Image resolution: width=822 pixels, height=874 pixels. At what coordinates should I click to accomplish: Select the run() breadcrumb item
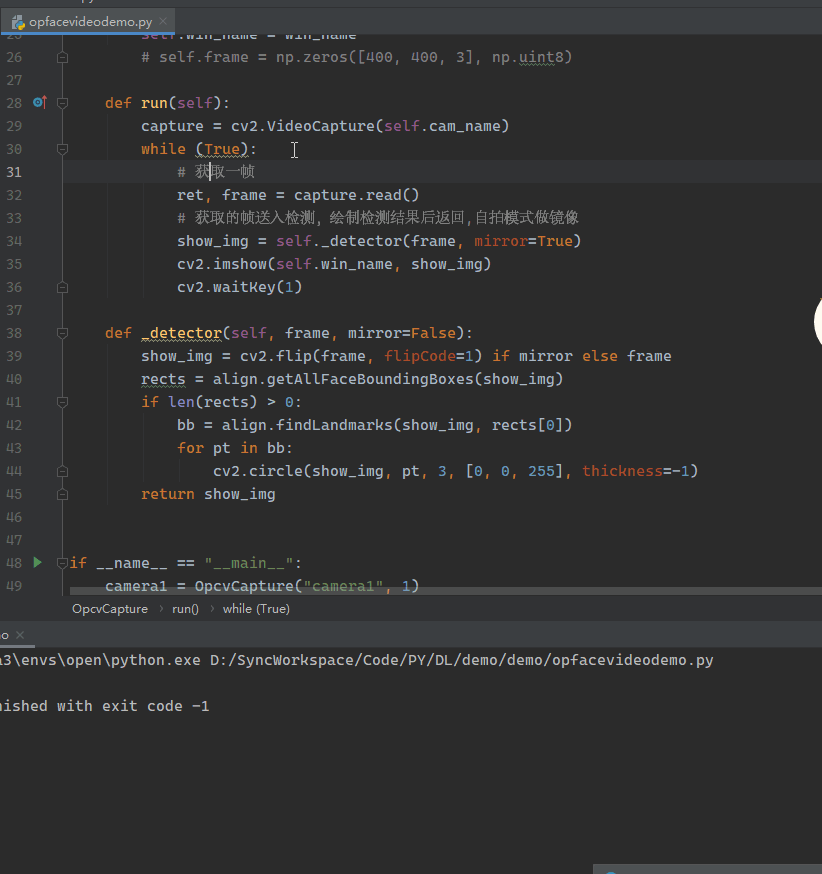185,609
